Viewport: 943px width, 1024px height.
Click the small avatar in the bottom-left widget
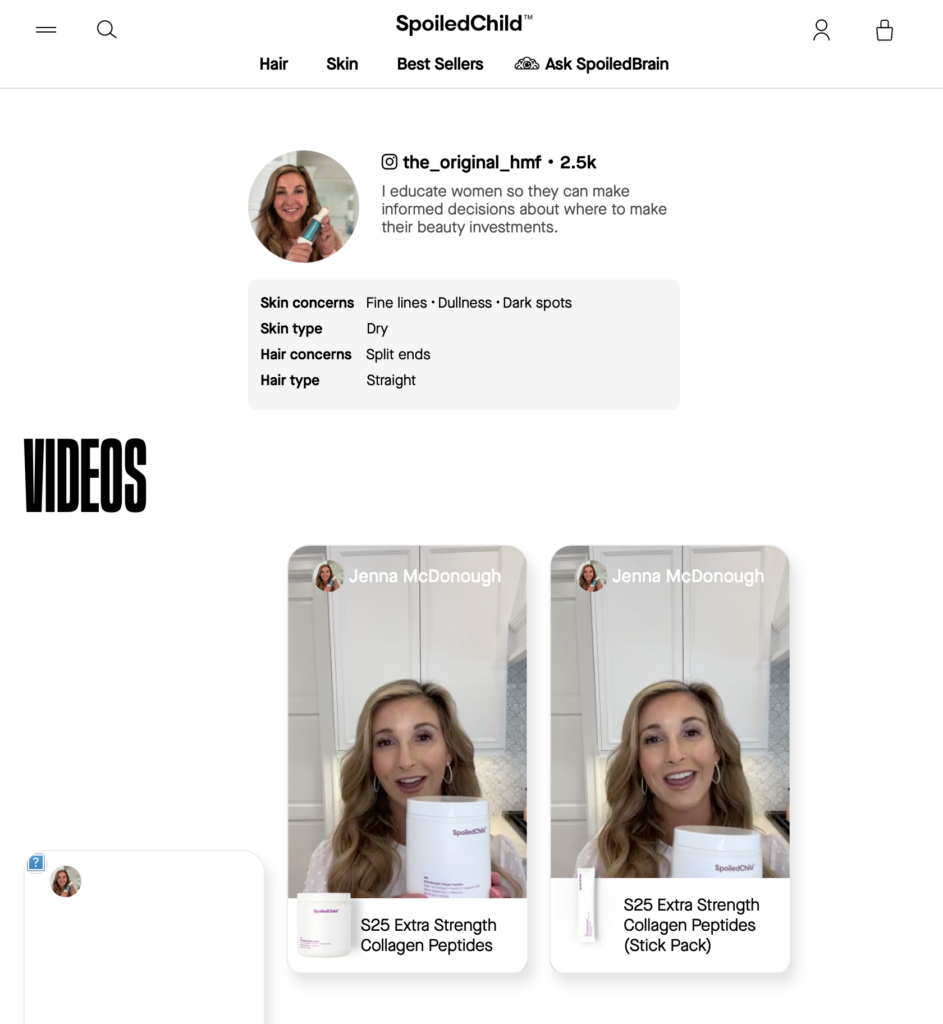65,881
